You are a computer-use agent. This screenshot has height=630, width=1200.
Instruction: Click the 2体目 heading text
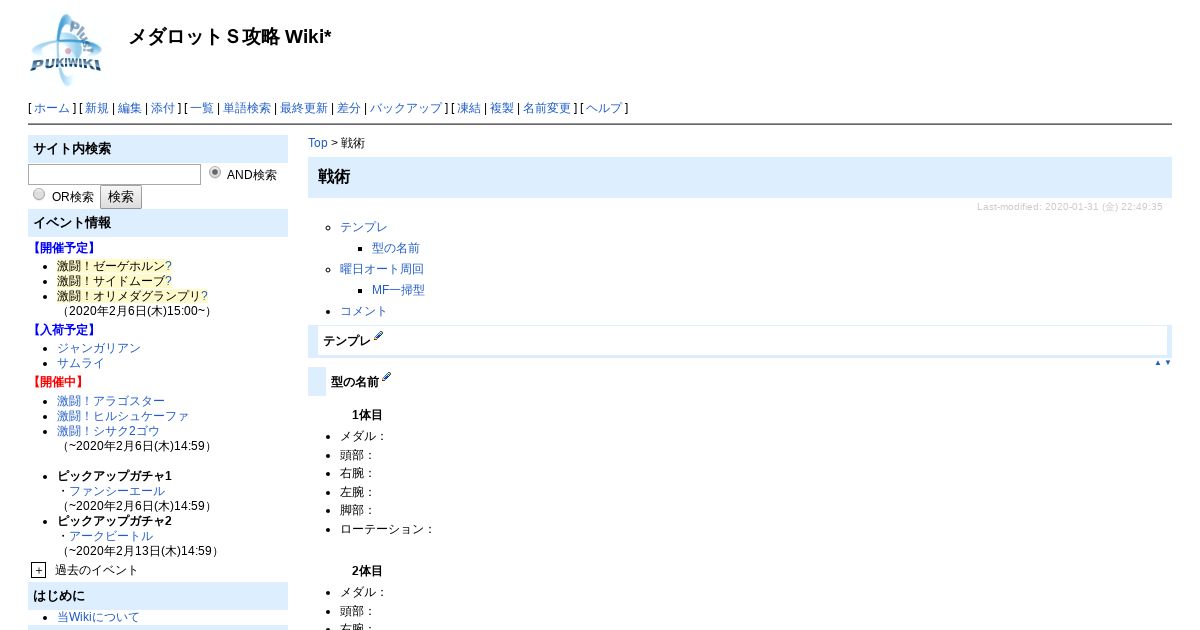click(367, 571)
